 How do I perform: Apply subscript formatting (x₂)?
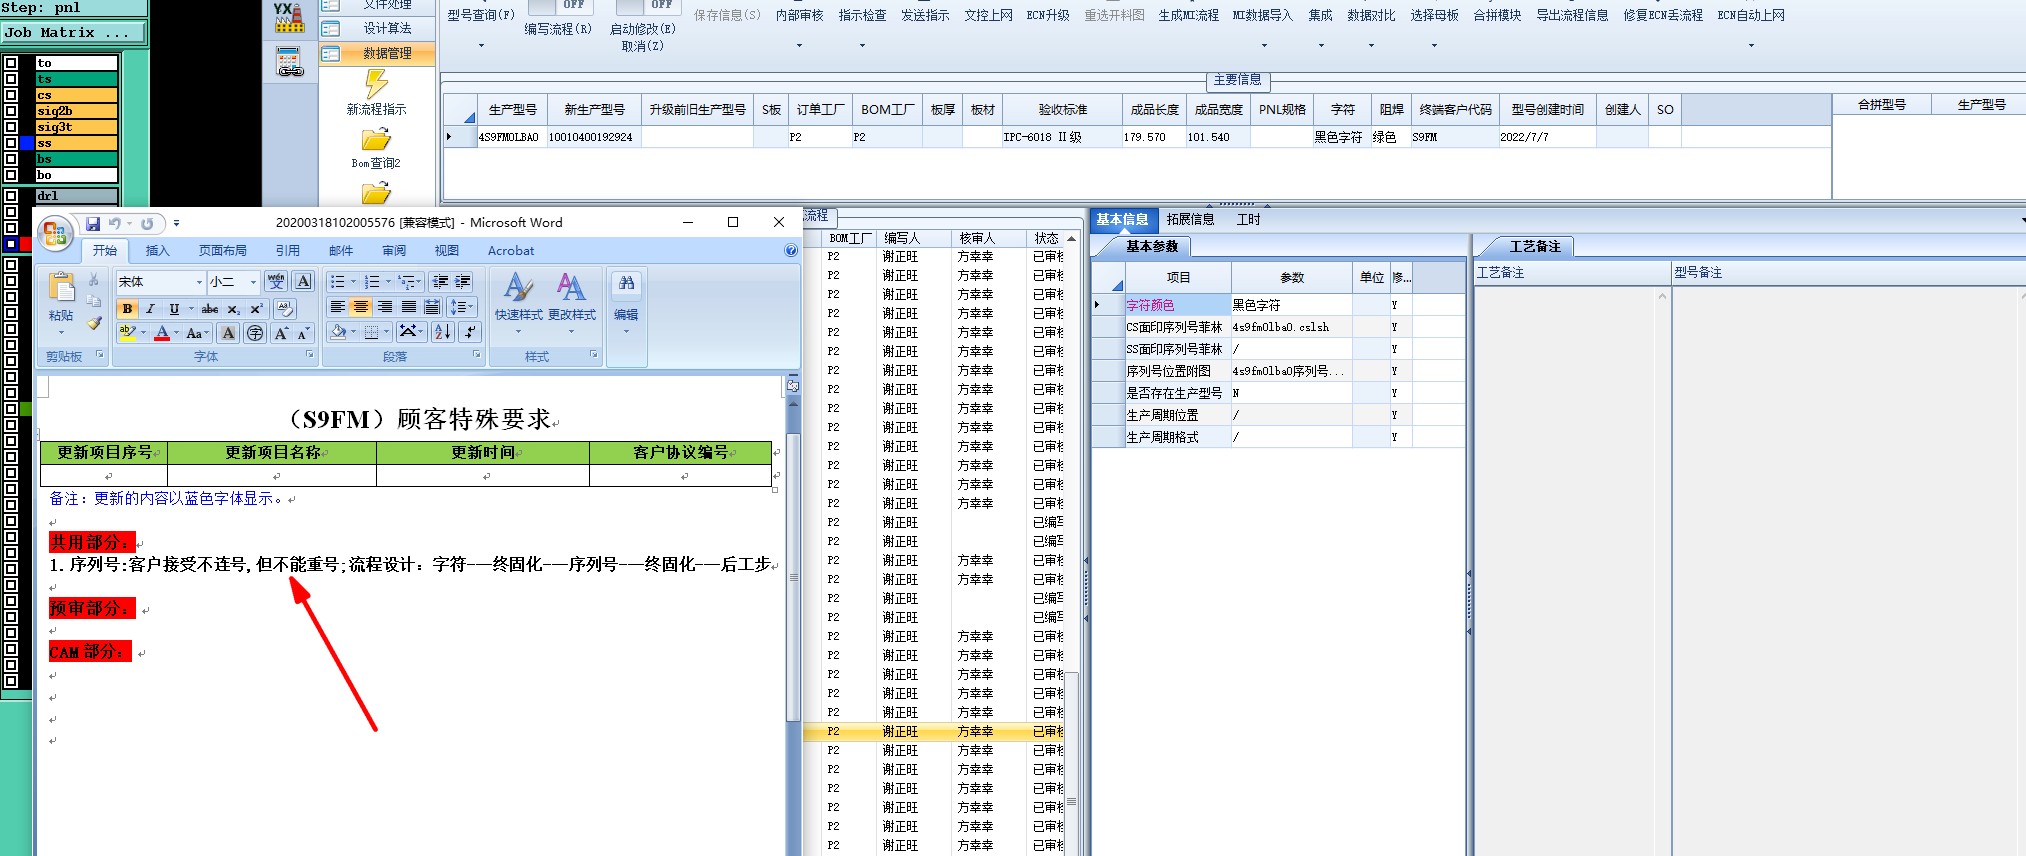point(233,309)
